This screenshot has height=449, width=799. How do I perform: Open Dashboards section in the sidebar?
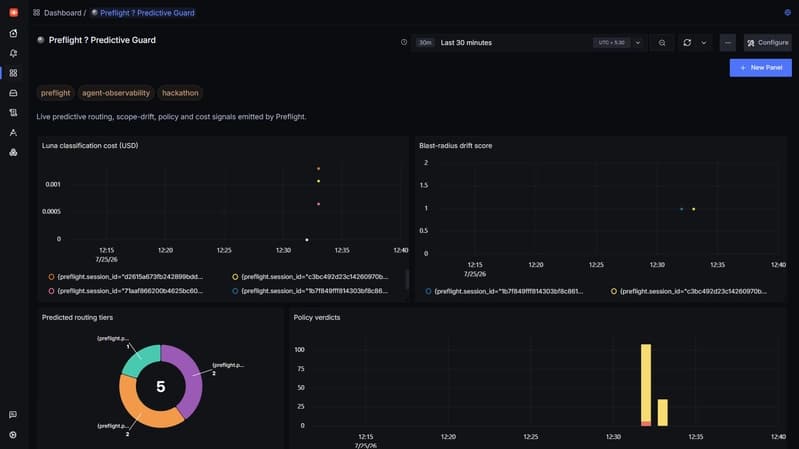point(13,73)
